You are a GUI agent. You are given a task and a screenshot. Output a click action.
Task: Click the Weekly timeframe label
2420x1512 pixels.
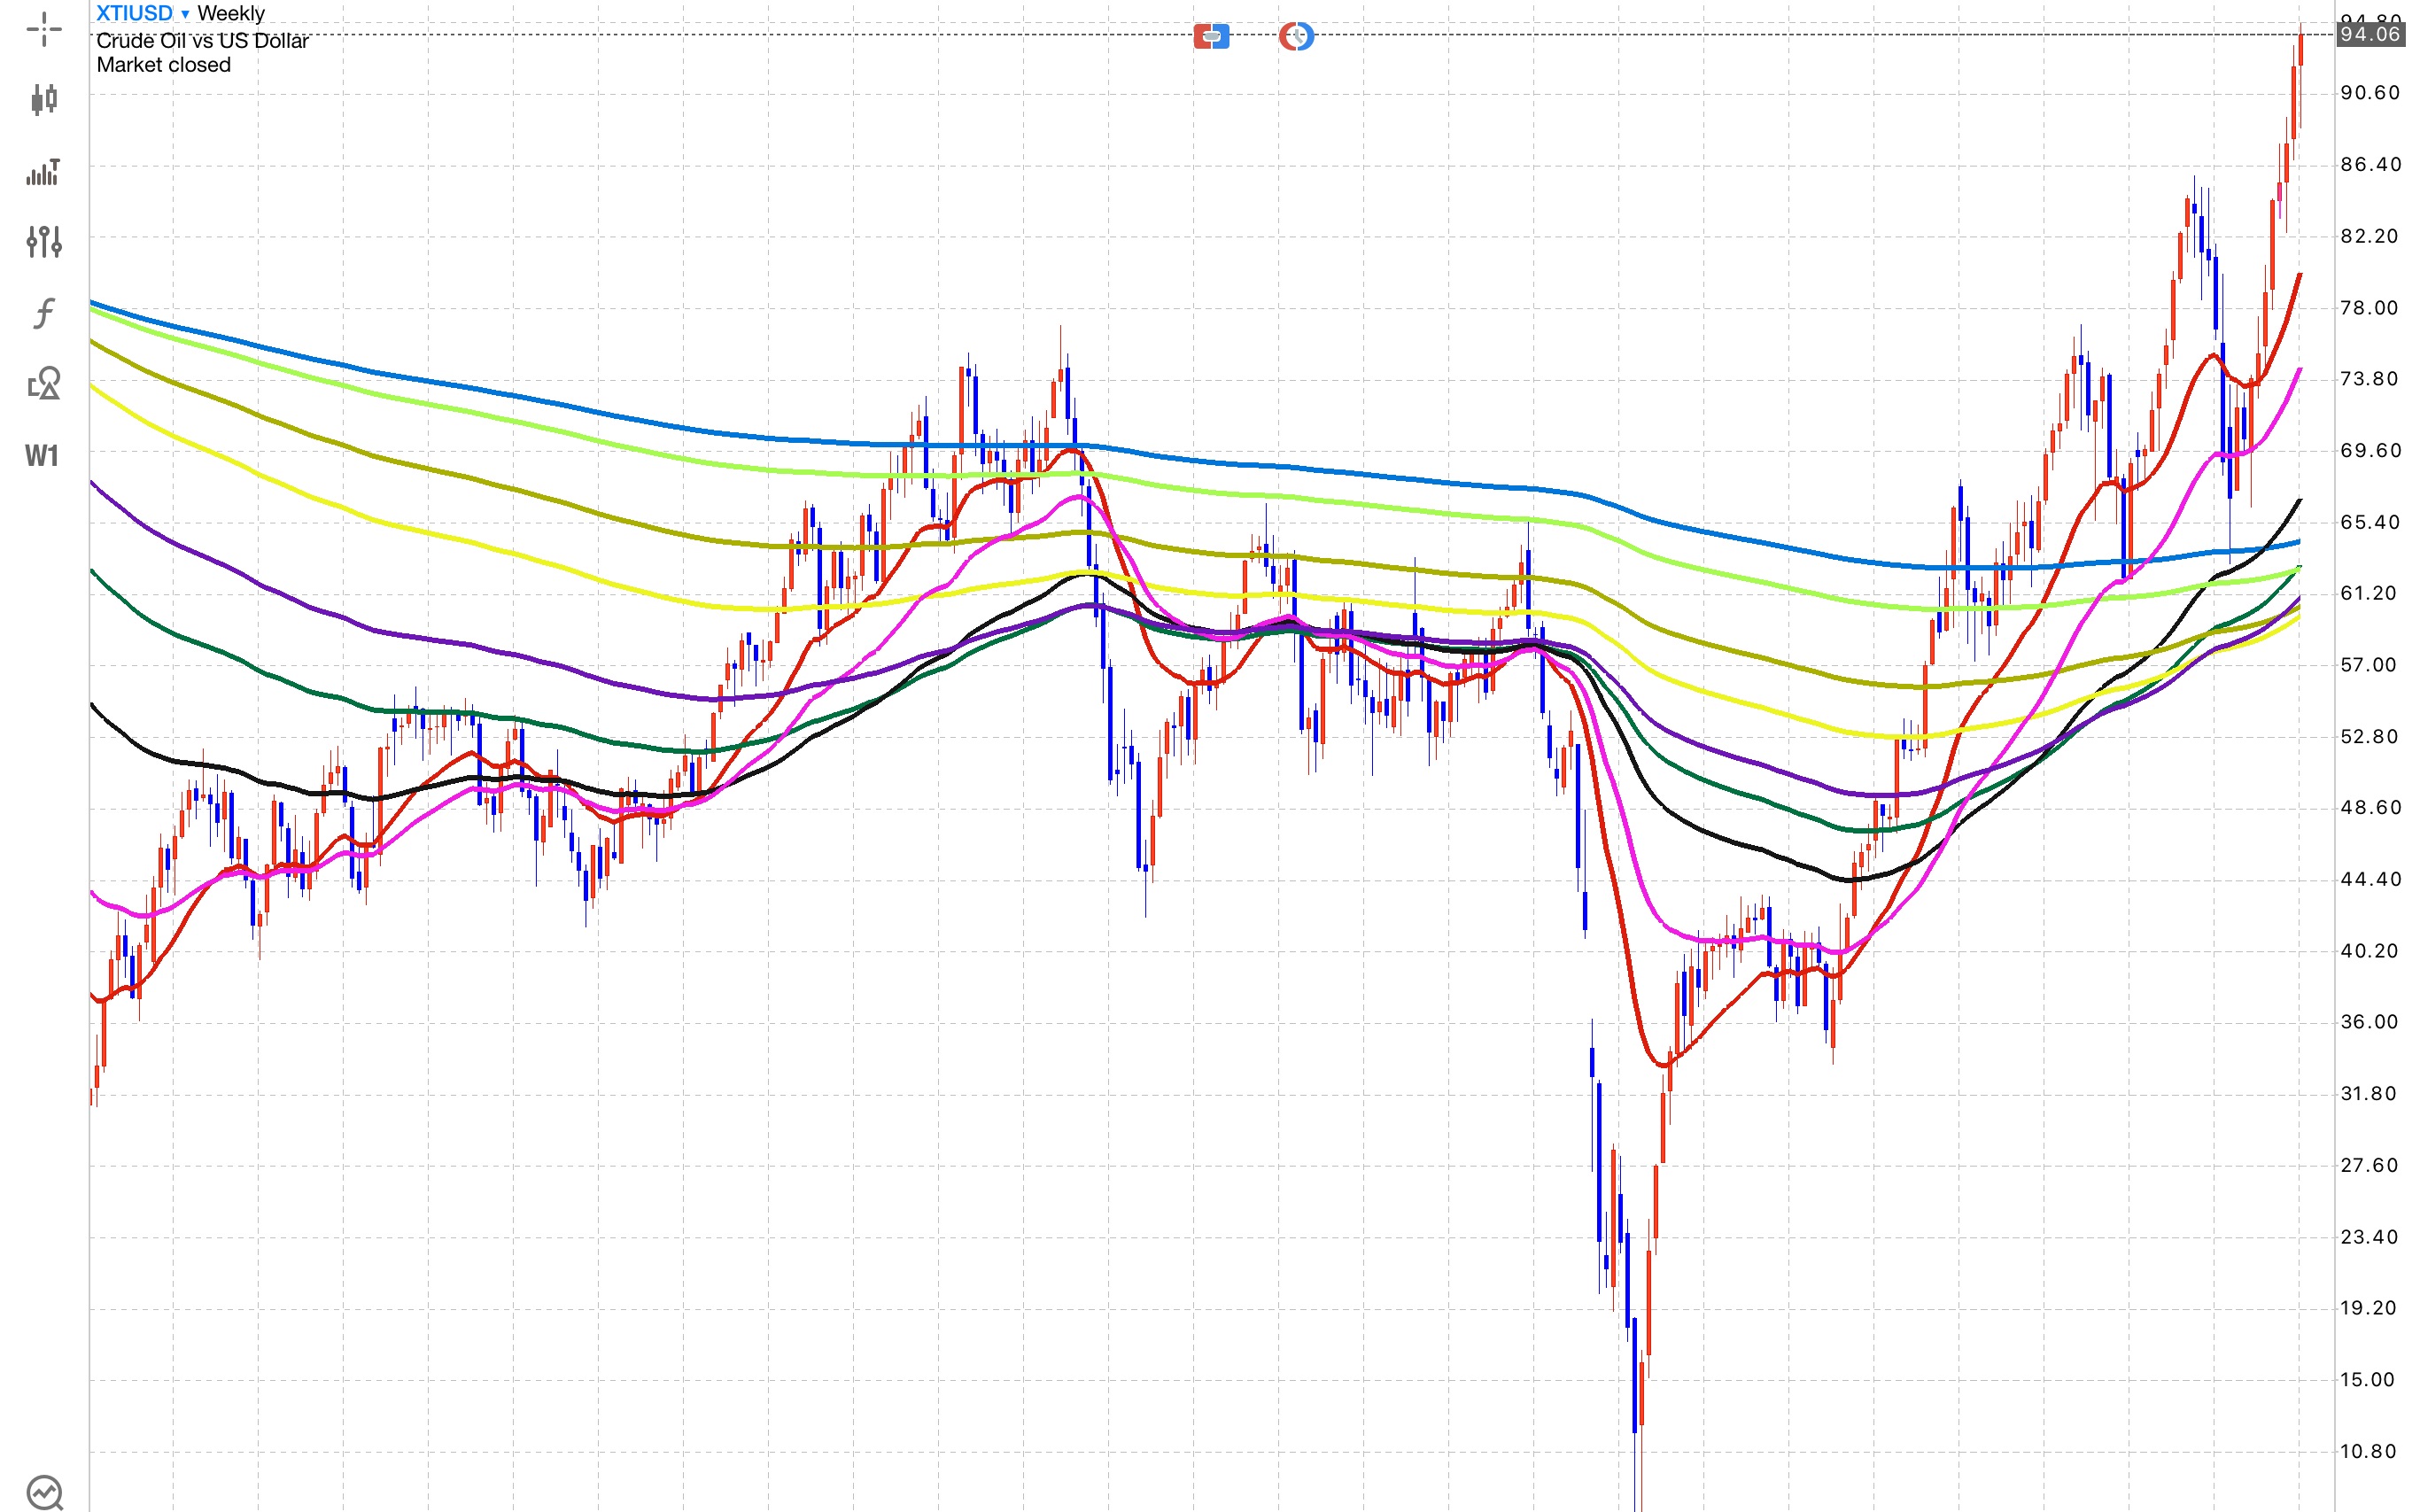(x=231, y=13)
